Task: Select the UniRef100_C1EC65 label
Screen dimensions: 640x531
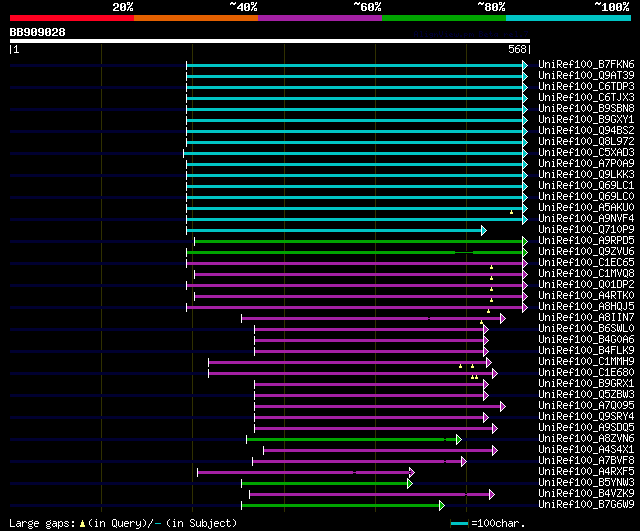Action: pos(586,263)
